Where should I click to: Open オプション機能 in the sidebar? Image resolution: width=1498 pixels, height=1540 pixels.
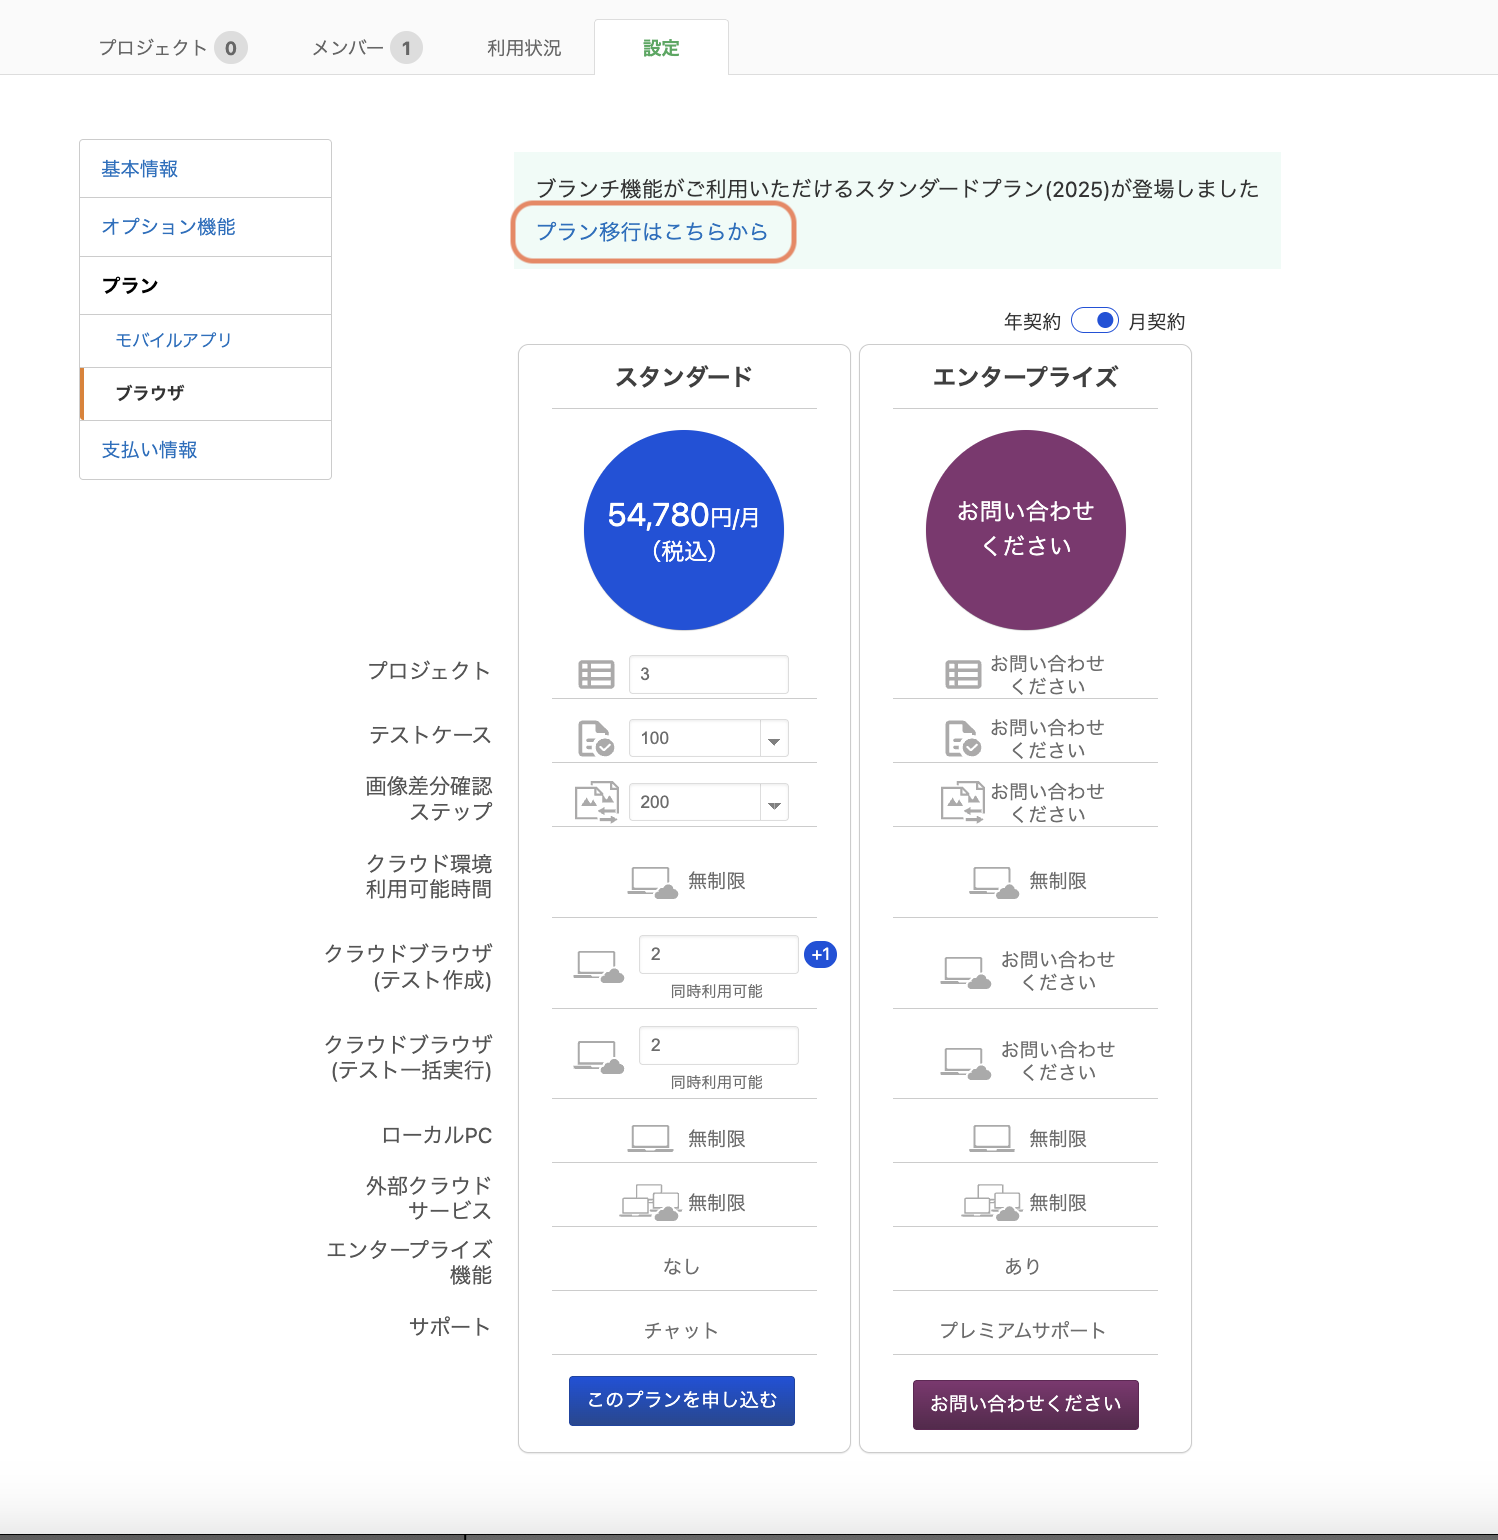click(205, 227)
